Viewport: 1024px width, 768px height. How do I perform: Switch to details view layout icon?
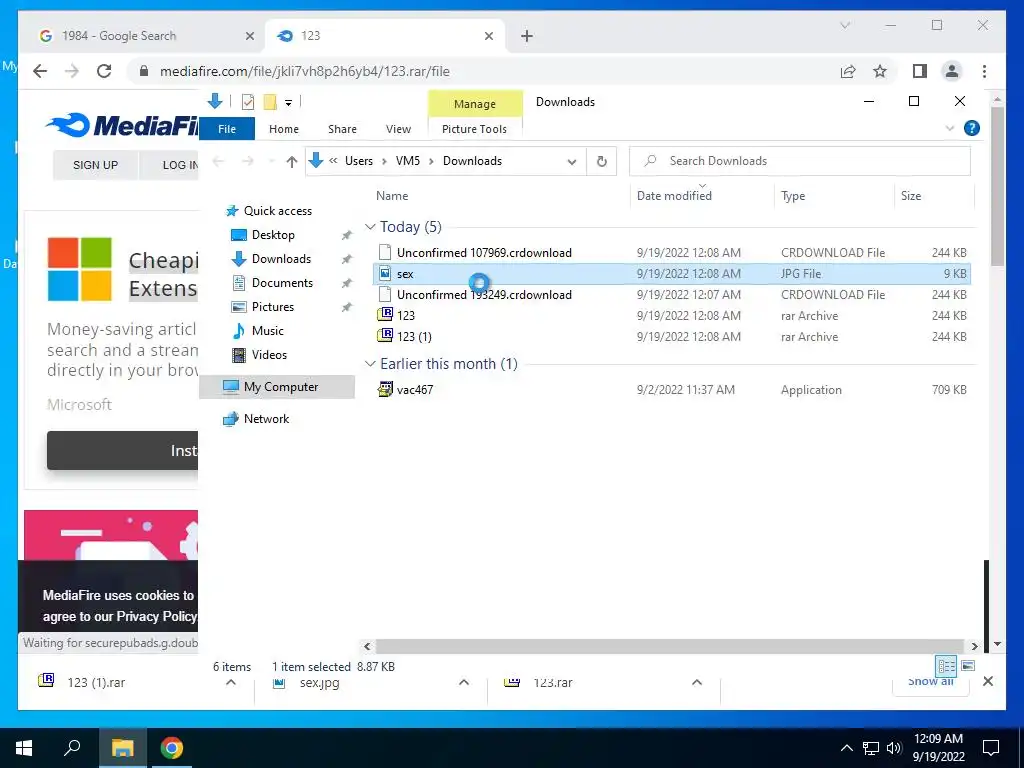point(946,665)
